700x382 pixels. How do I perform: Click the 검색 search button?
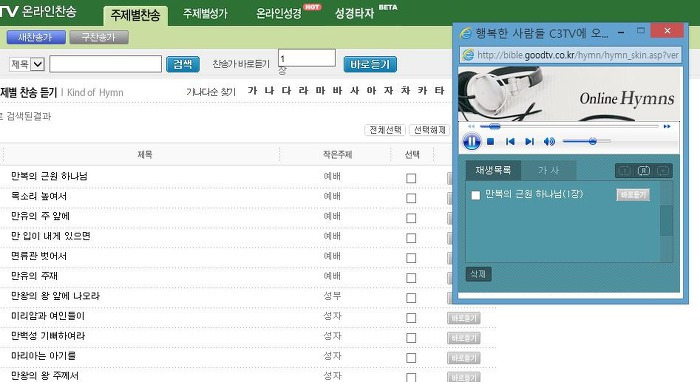pyautogui.click(x=183, y=64)
